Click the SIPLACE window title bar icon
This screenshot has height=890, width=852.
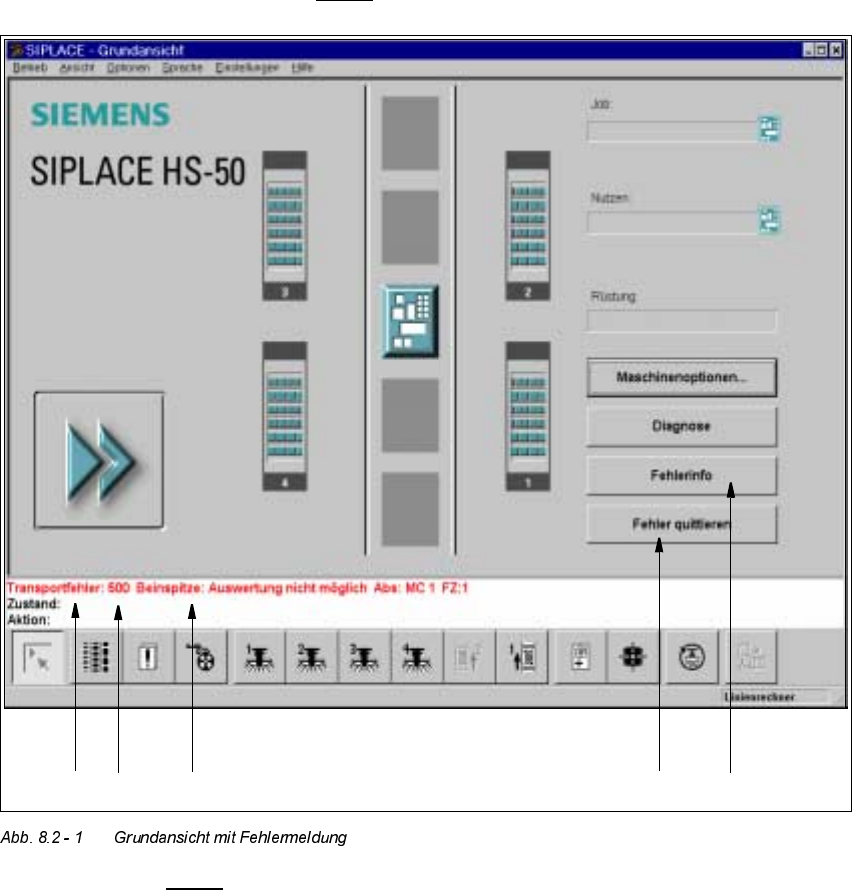[17, 51]
